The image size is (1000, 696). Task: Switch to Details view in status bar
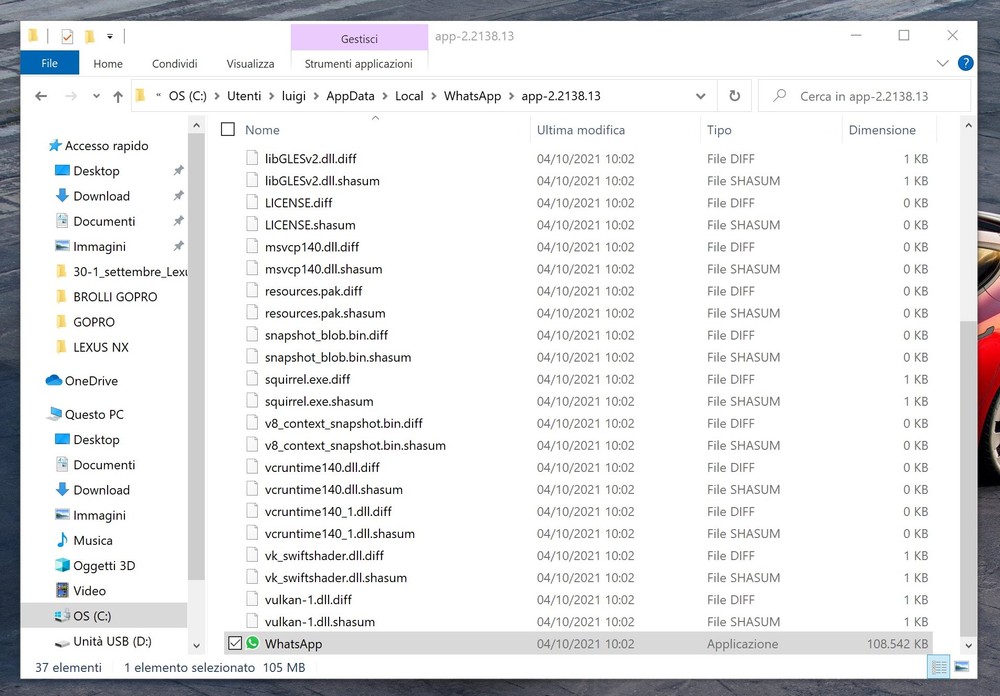click(x=939, y=667)
